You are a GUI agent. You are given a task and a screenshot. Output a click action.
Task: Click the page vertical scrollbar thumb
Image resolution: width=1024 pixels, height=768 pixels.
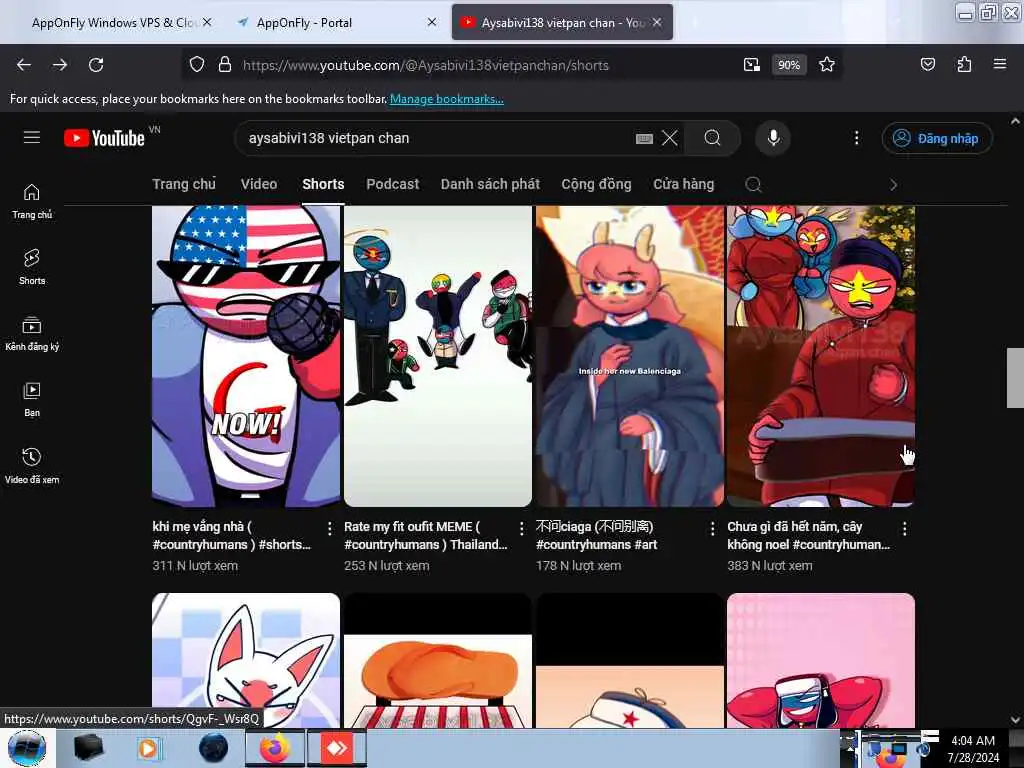[x=1015, y=378]
